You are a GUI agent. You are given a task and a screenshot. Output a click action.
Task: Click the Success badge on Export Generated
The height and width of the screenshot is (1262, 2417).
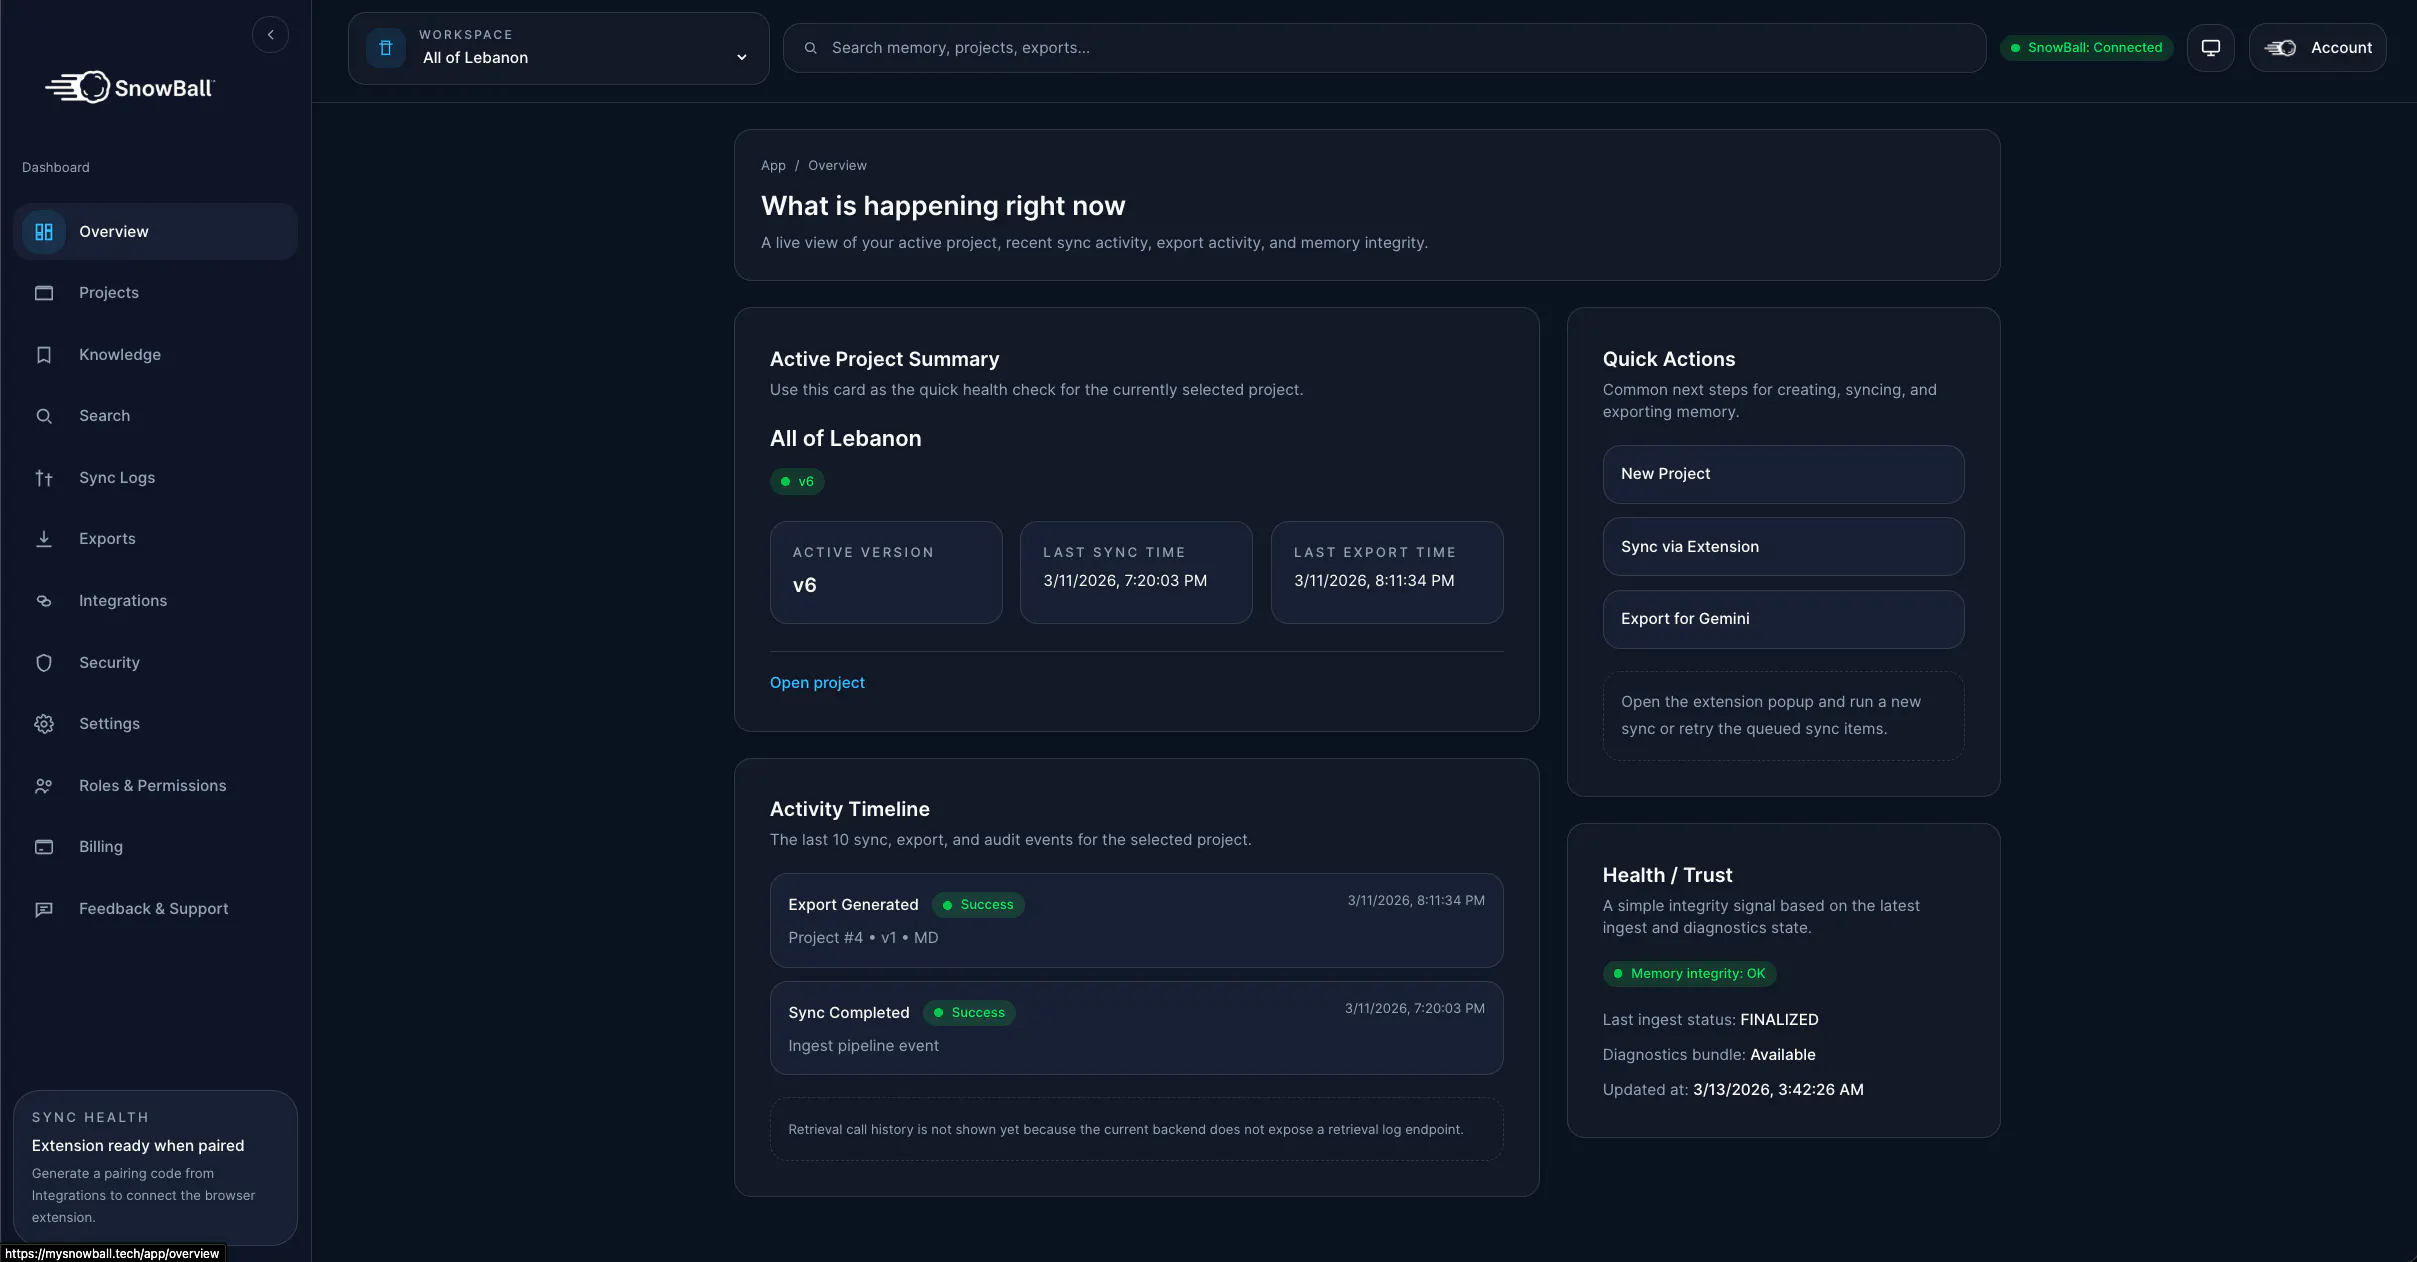click(978, 905)
